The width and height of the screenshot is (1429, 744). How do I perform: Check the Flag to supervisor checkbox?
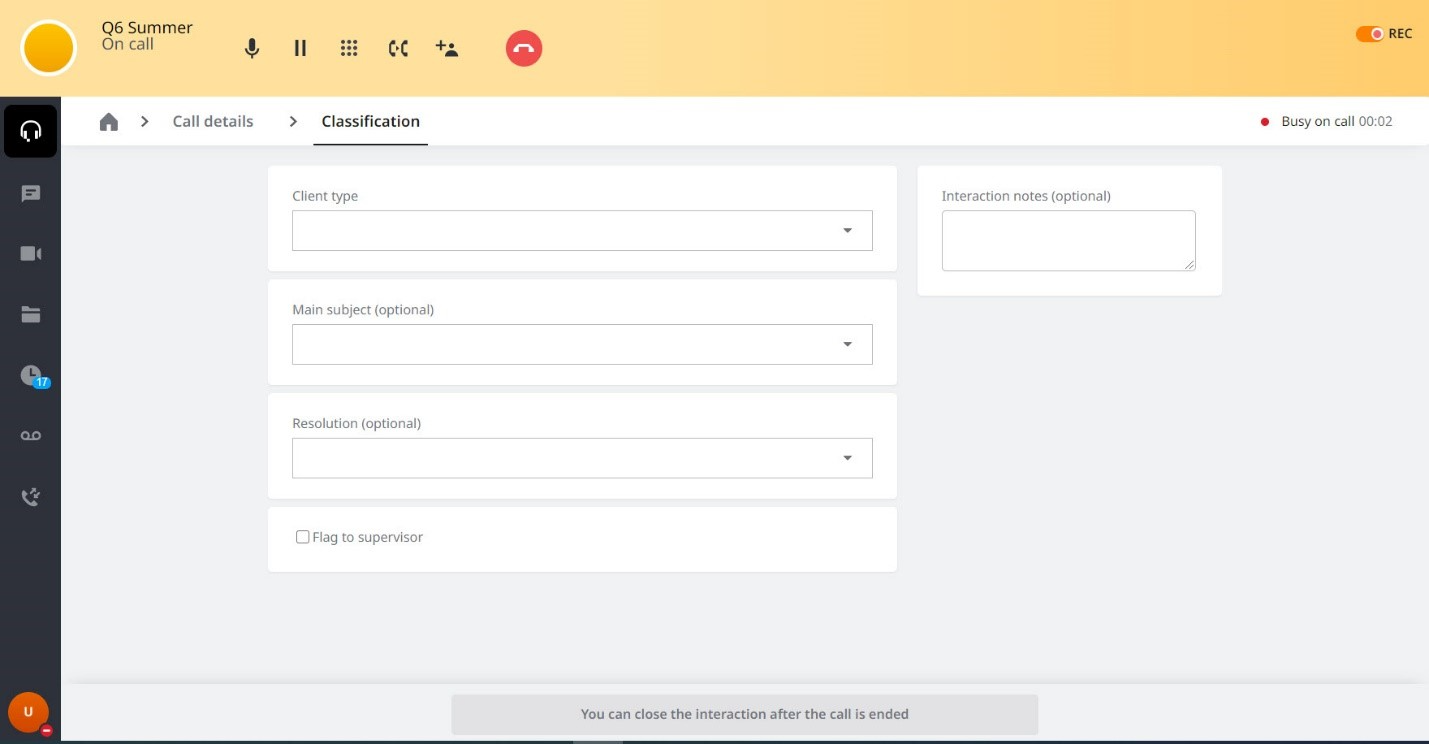(302, 537)
